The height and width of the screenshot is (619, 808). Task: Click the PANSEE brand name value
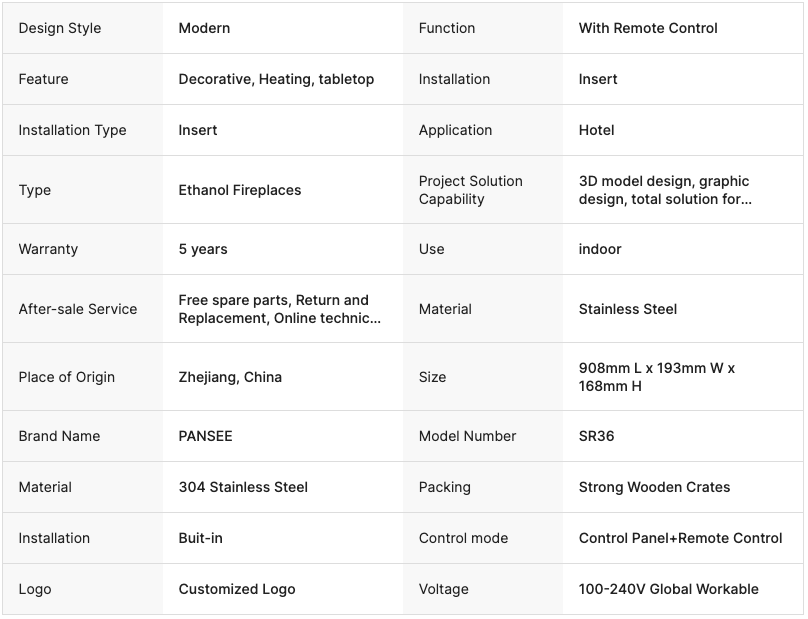(205, 436)
